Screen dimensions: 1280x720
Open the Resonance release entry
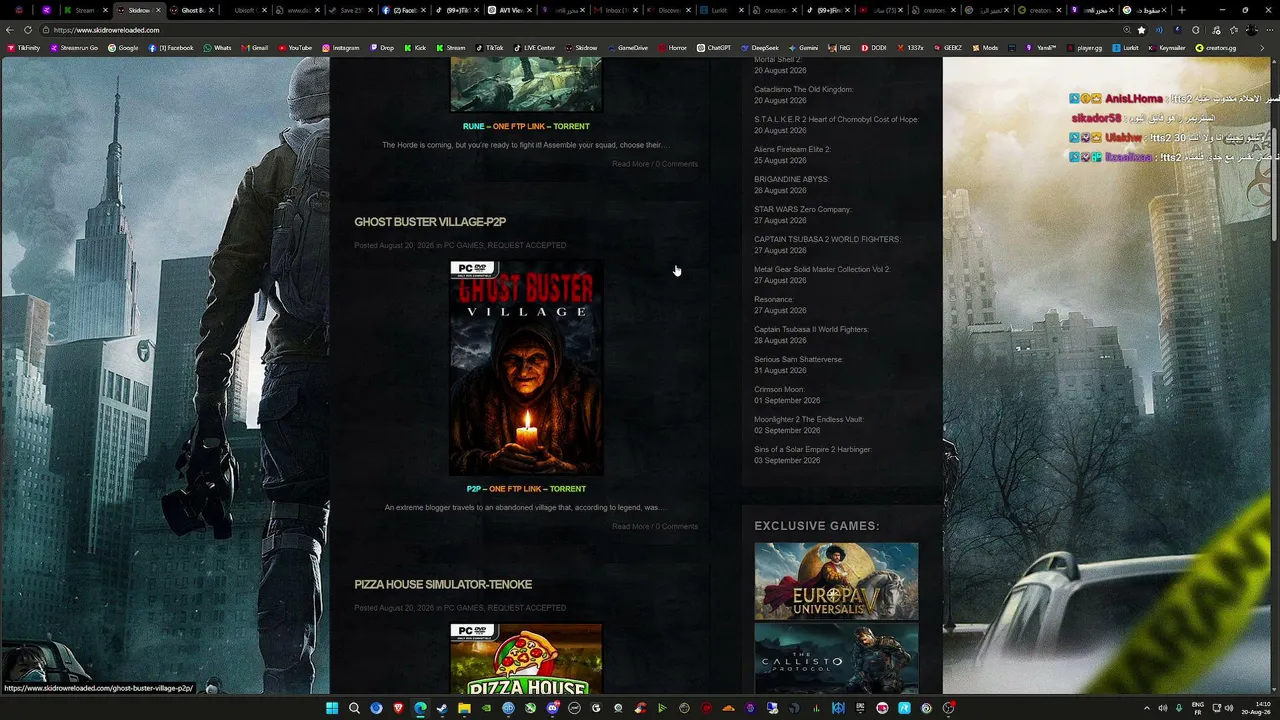click(774, 300)
